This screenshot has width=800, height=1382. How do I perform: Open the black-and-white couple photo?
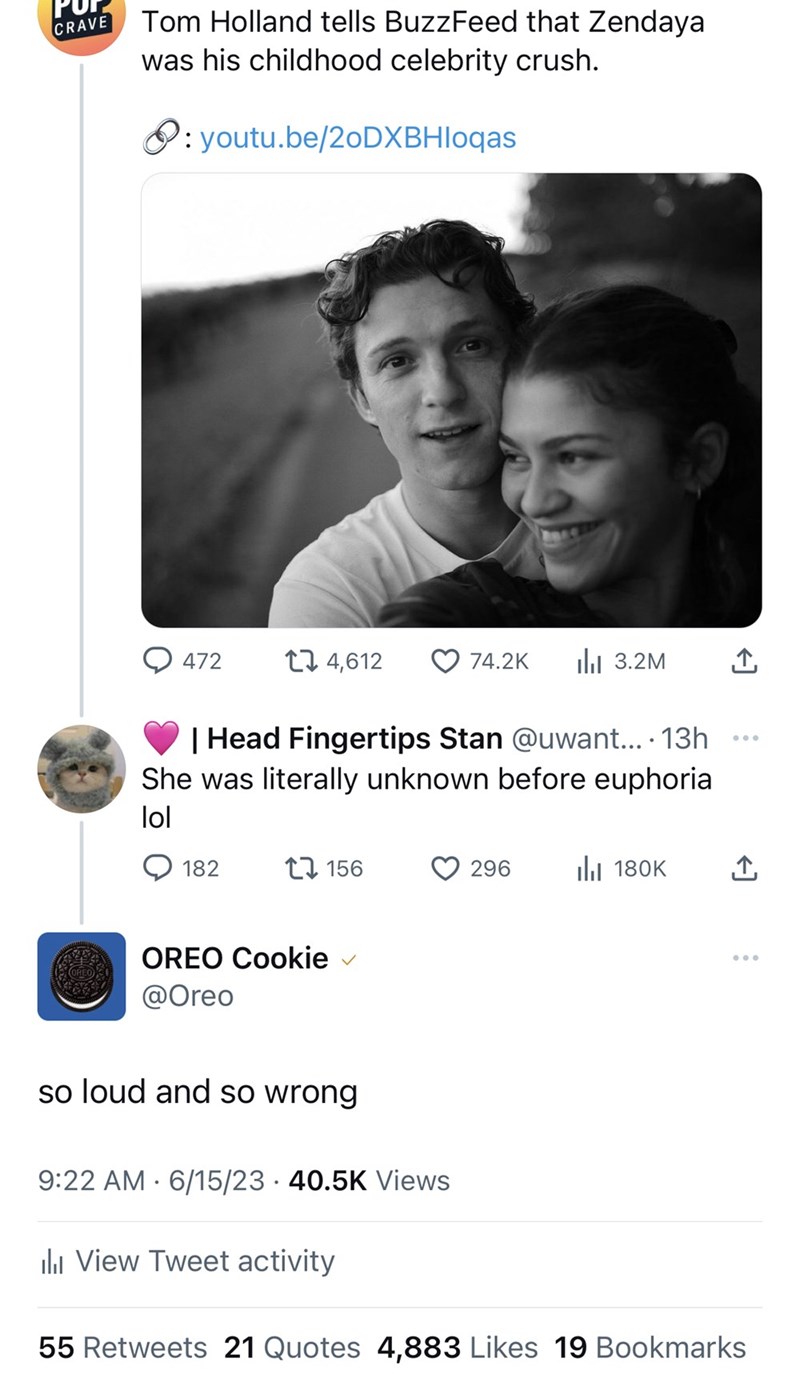point(451,400)
